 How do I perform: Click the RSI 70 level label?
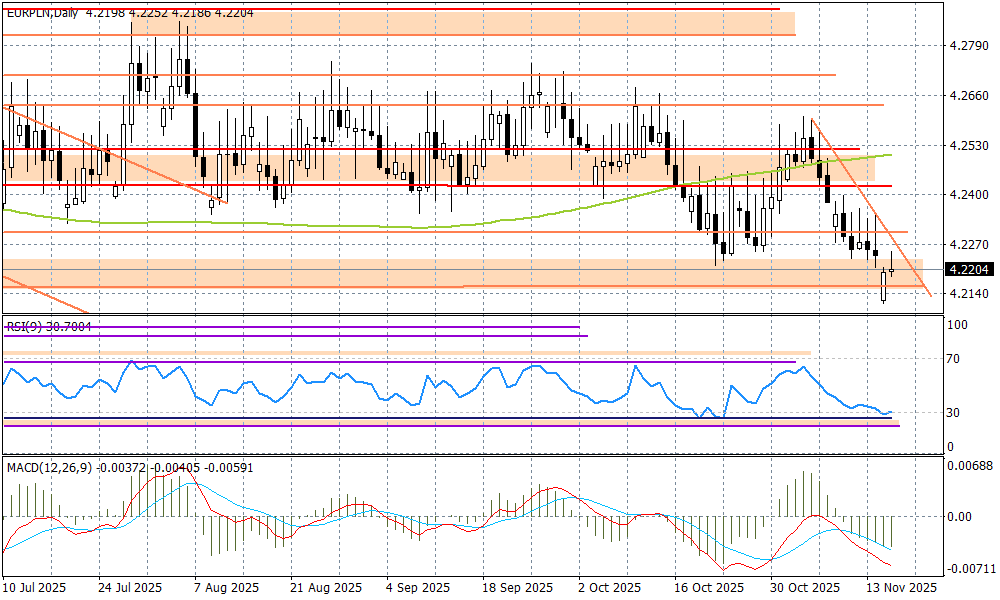click(956, 359)
